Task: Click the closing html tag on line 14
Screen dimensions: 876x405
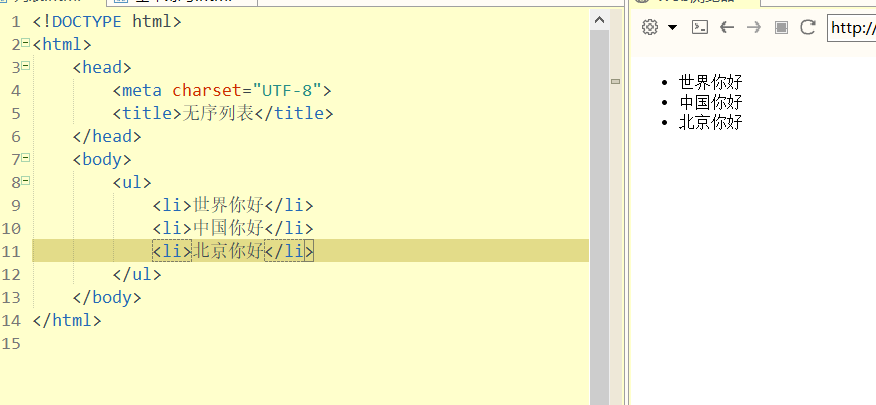Action: pyautogui.click(x=67, y=320)
